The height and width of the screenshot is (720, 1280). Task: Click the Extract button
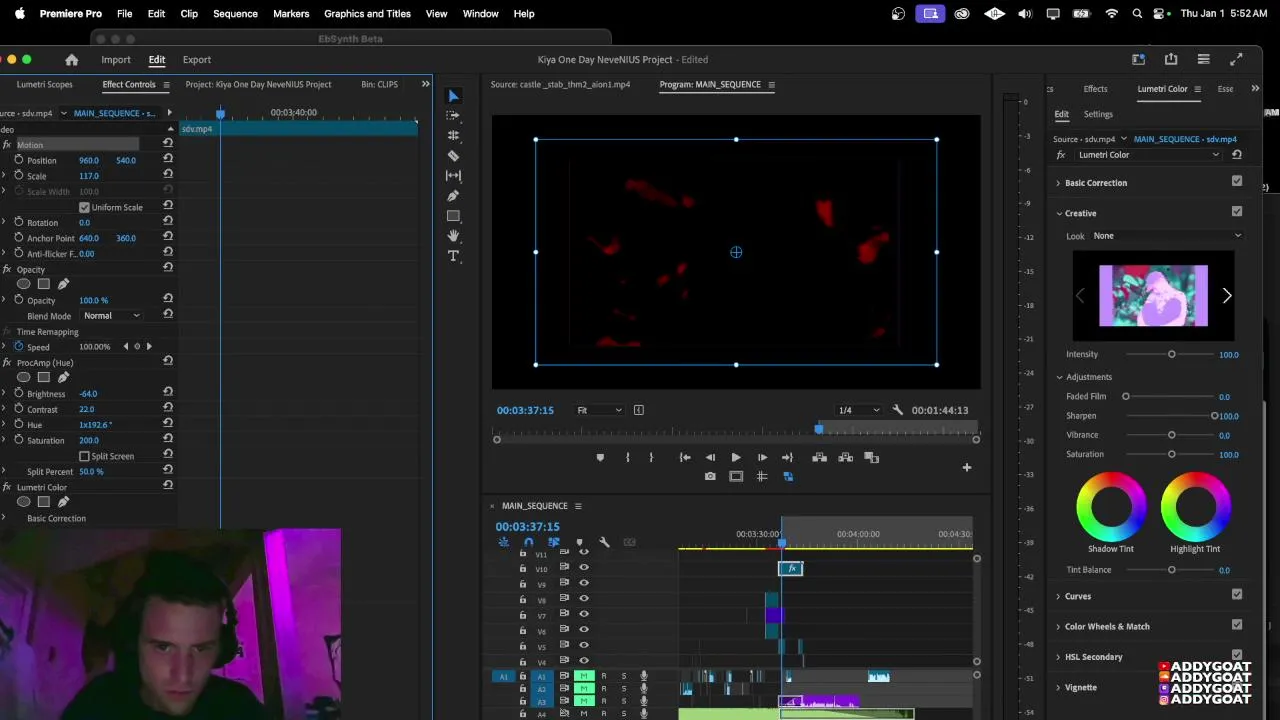pos(846,458)
